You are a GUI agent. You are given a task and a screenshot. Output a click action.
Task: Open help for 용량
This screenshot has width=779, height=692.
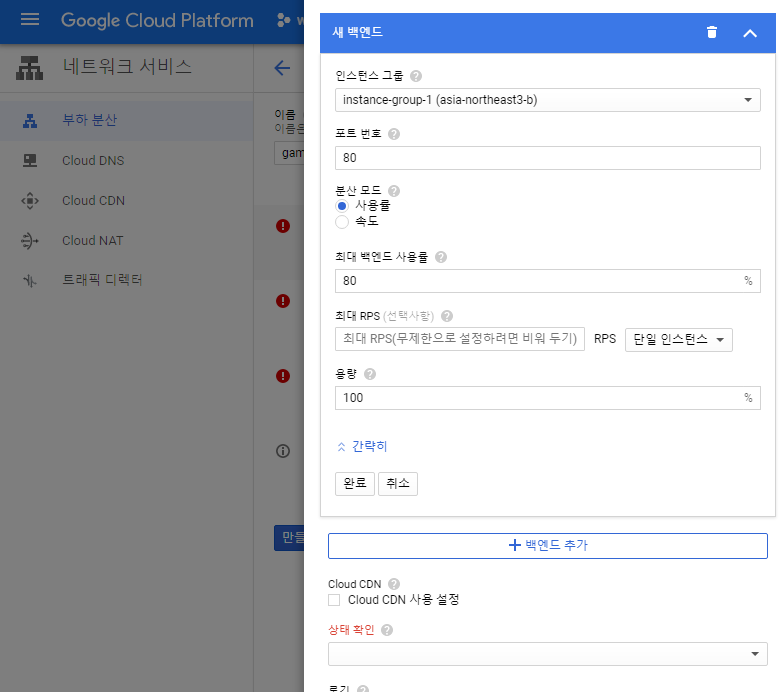[x=370, y=374]
